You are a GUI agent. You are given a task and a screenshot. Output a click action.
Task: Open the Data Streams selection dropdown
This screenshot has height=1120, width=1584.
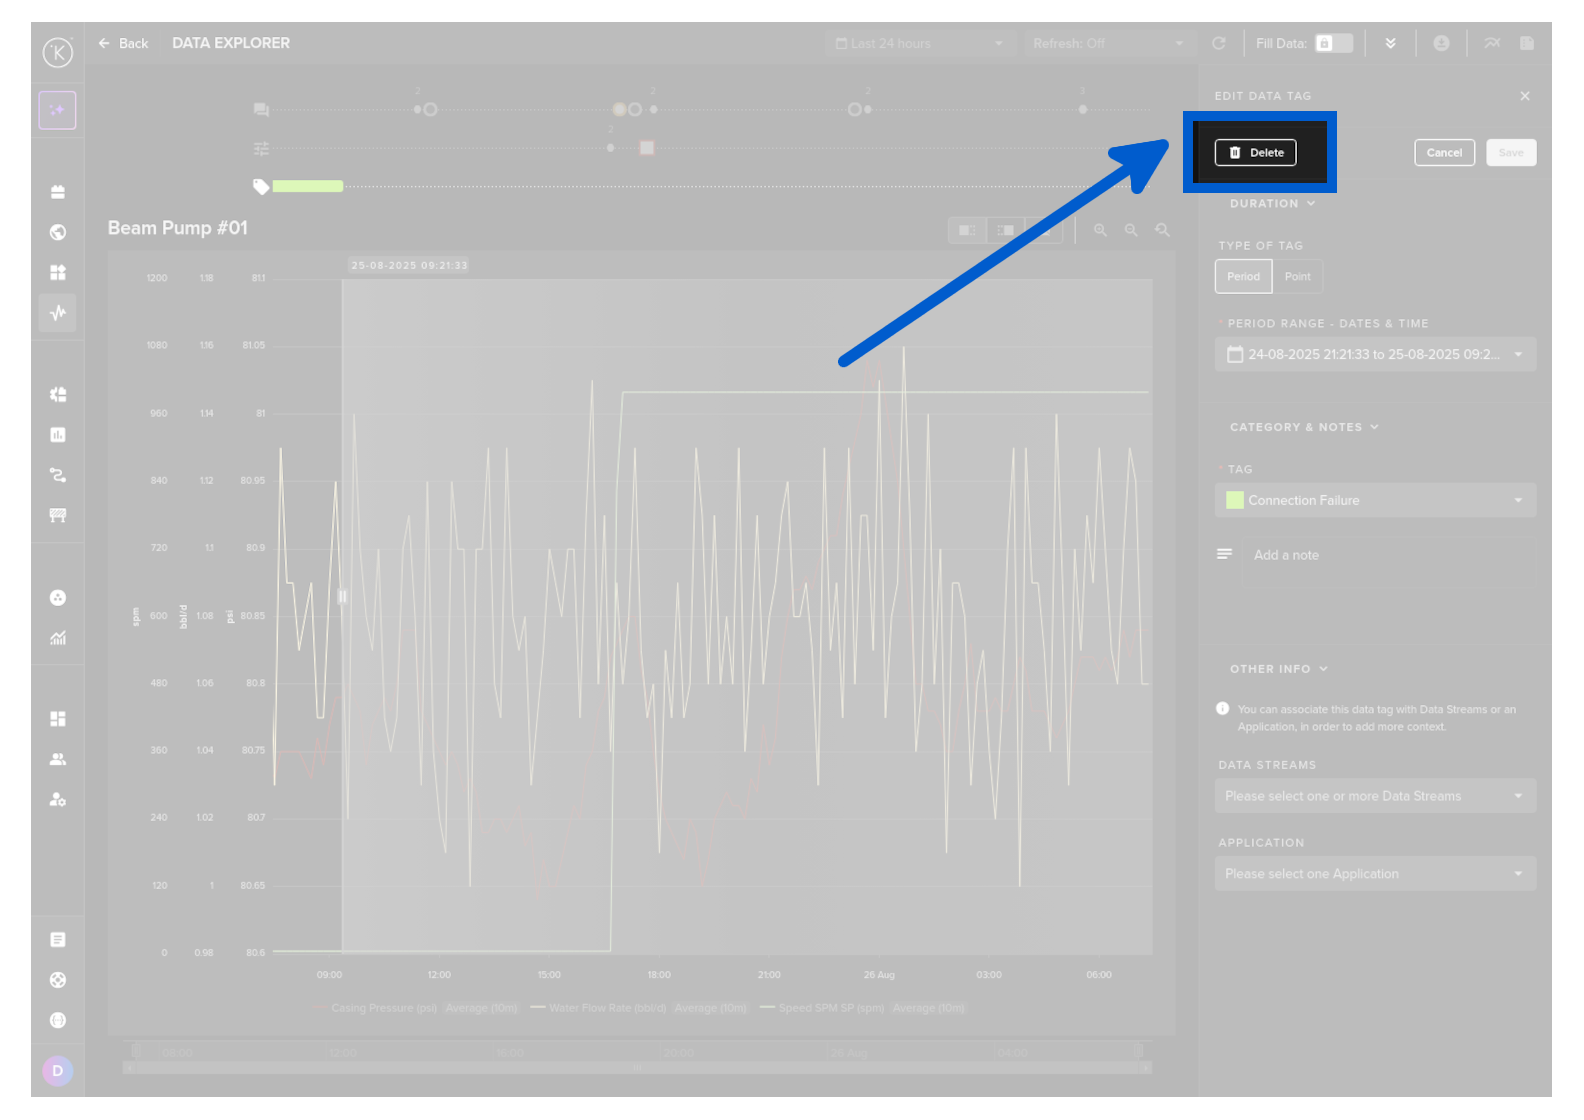pyautogui.click(x=1375, y=796)
